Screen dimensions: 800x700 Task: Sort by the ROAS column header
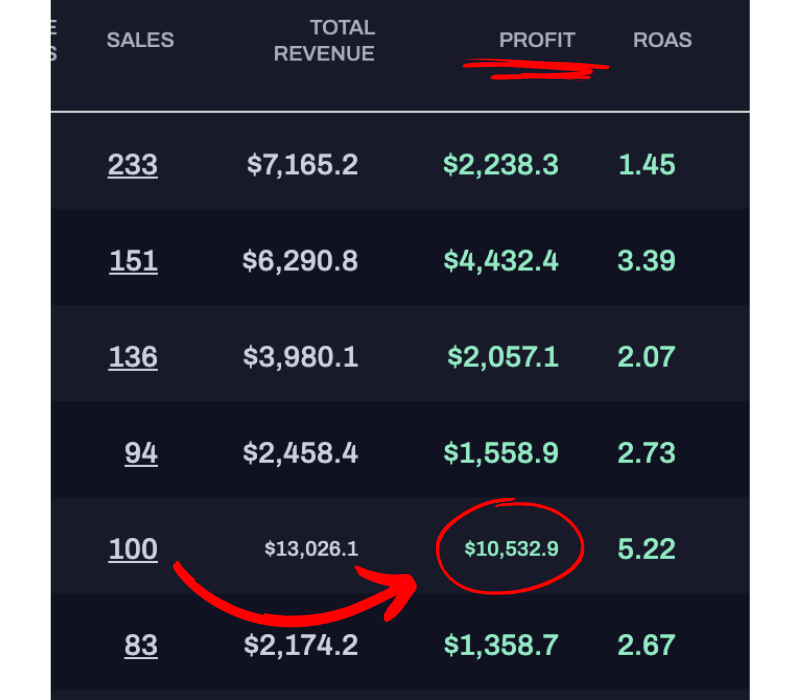662,40
